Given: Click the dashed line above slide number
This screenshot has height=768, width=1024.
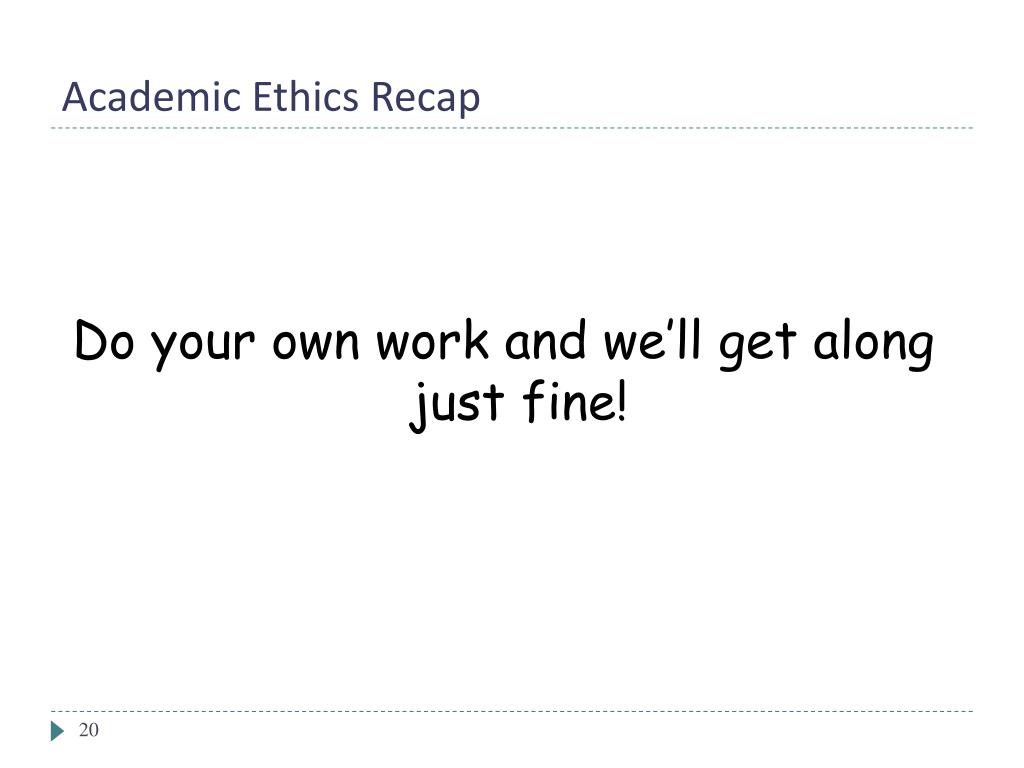Looking at the screenshot, I should click(512, 711).
